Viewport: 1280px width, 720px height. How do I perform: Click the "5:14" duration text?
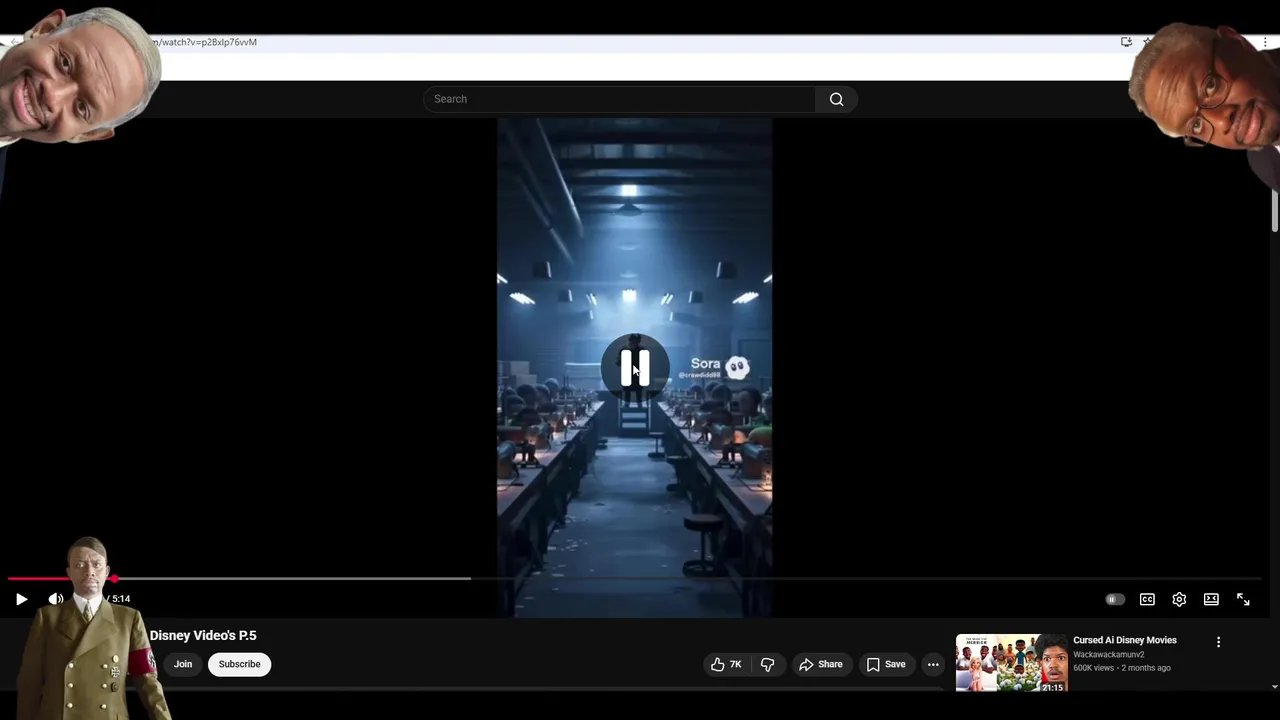[121, 599]
